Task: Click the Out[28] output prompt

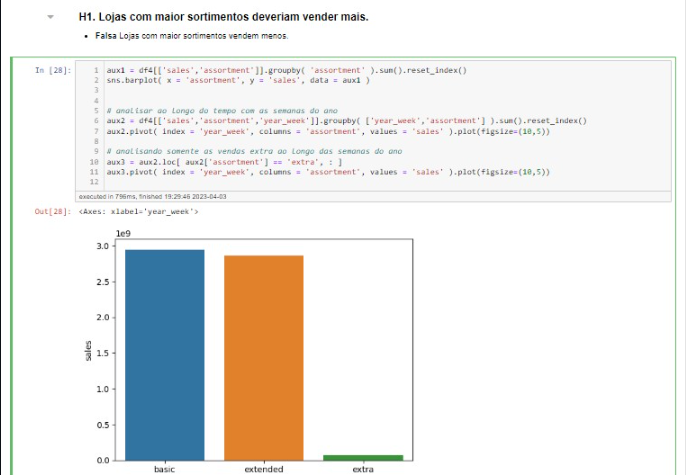Action: click(53, 211)
